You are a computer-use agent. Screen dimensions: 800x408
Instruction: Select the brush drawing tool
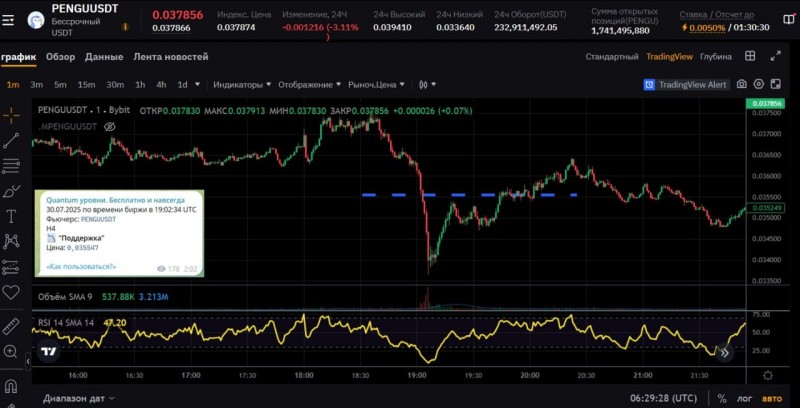(11, 191)
